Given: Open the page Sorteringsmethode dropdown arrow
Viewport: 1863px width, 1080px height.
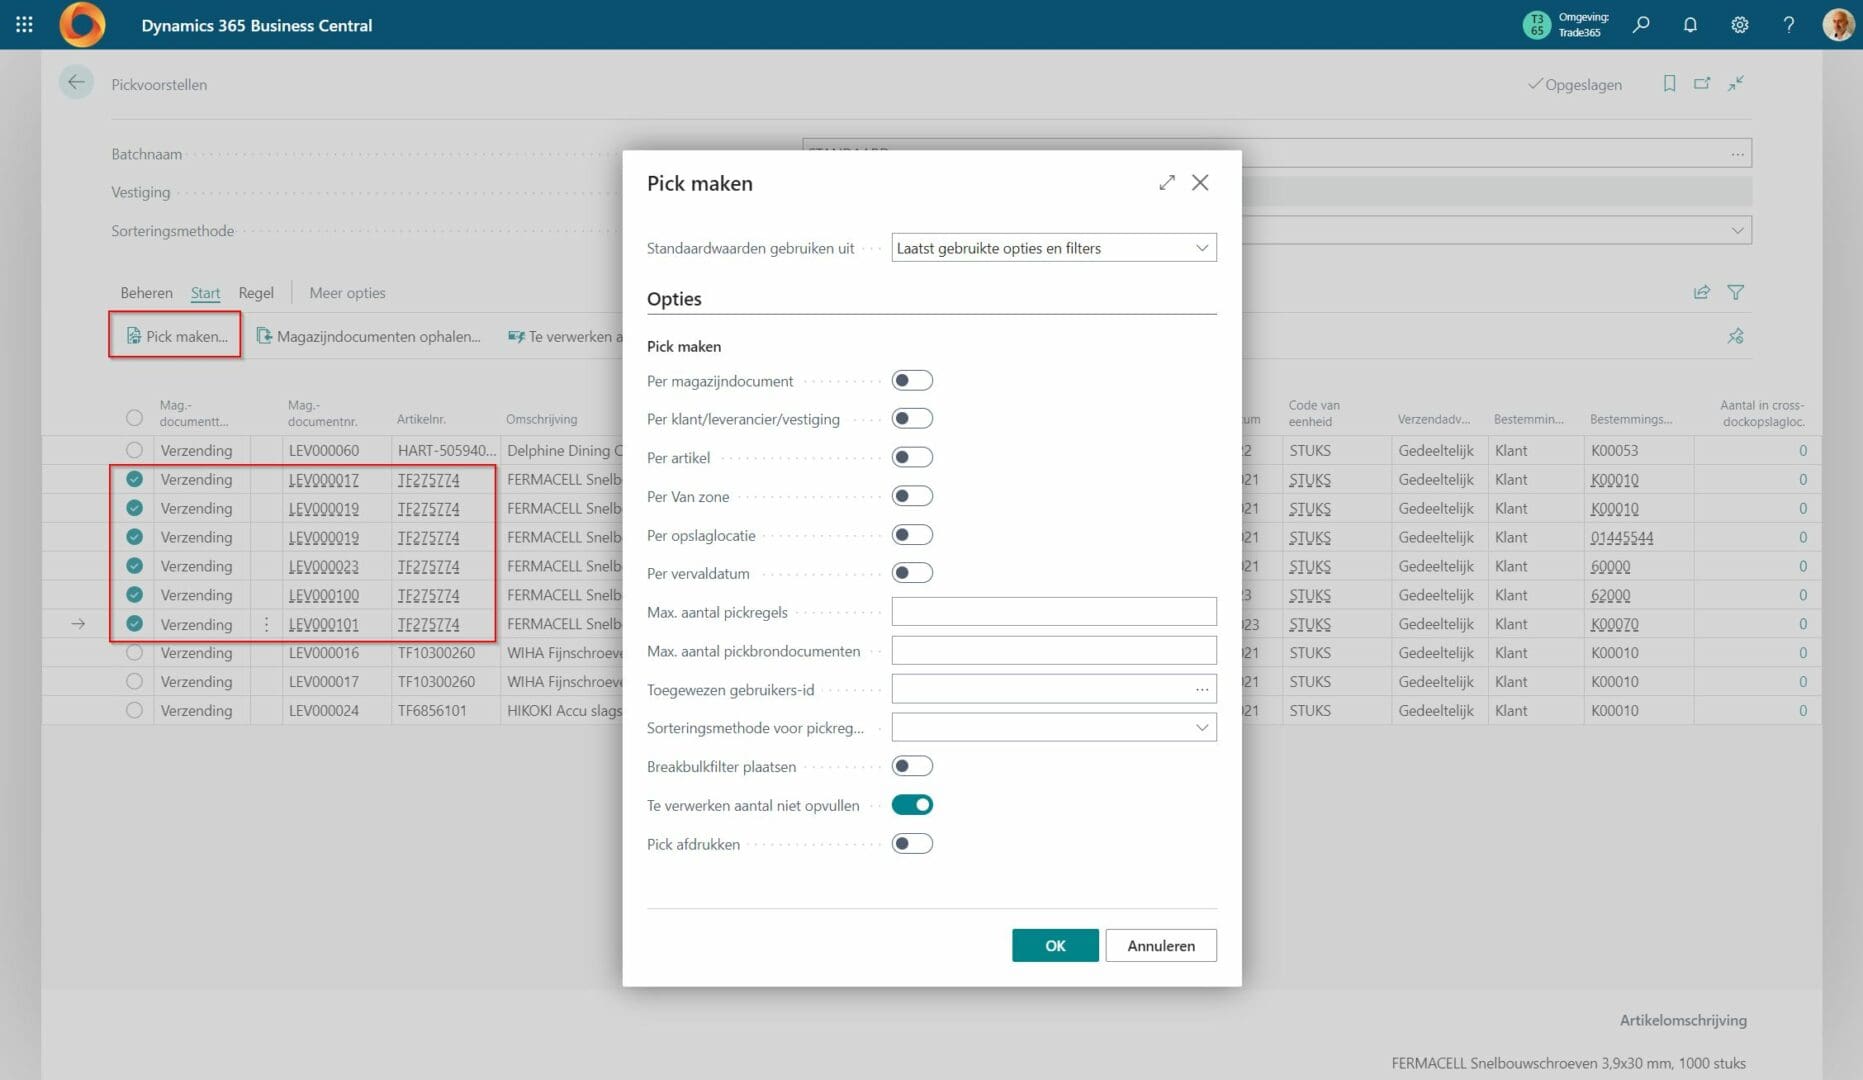Looking at the screenshot, I should click(1737, 231).
